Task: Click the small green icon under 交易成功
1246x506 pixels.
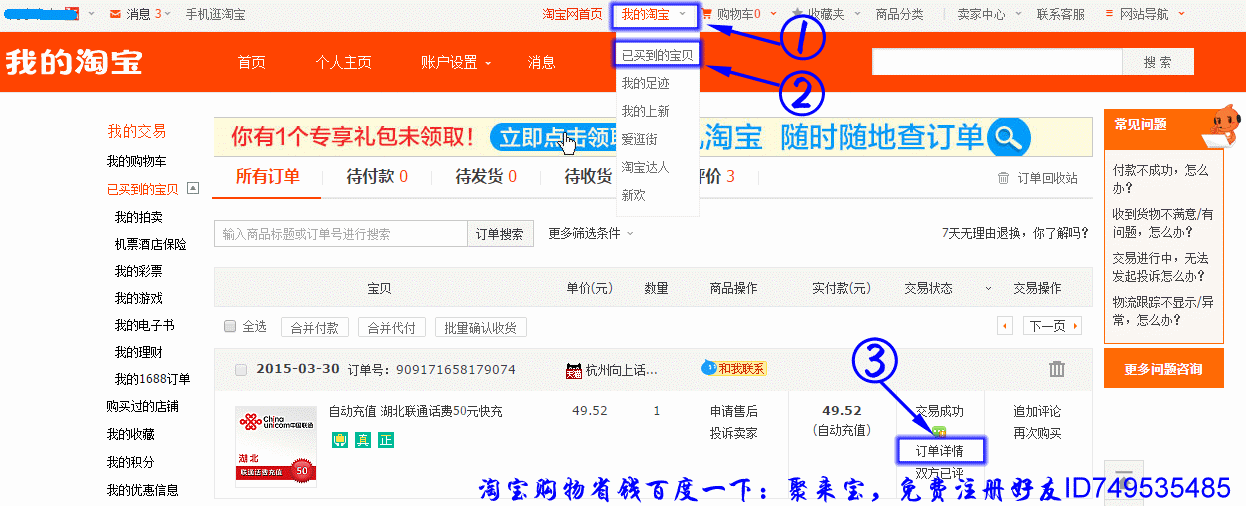Action: 939,431
